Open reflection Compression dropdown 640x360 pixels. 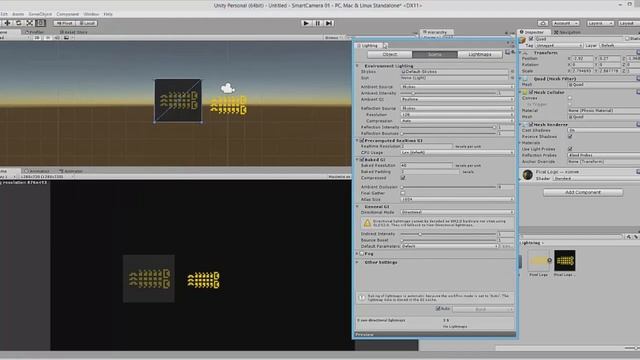[x=457, y=121]
